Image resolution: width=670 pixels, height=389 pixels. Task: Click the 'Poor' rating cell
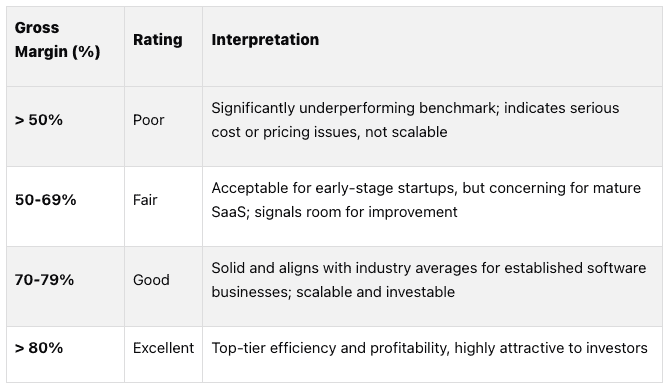pos(163,127)
